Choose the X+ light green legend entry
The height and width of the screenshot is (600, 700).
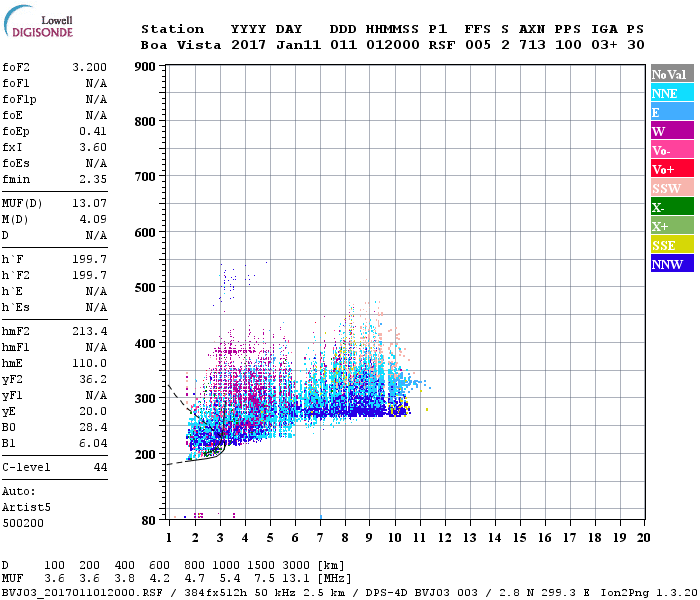click(x=670, y=226)
